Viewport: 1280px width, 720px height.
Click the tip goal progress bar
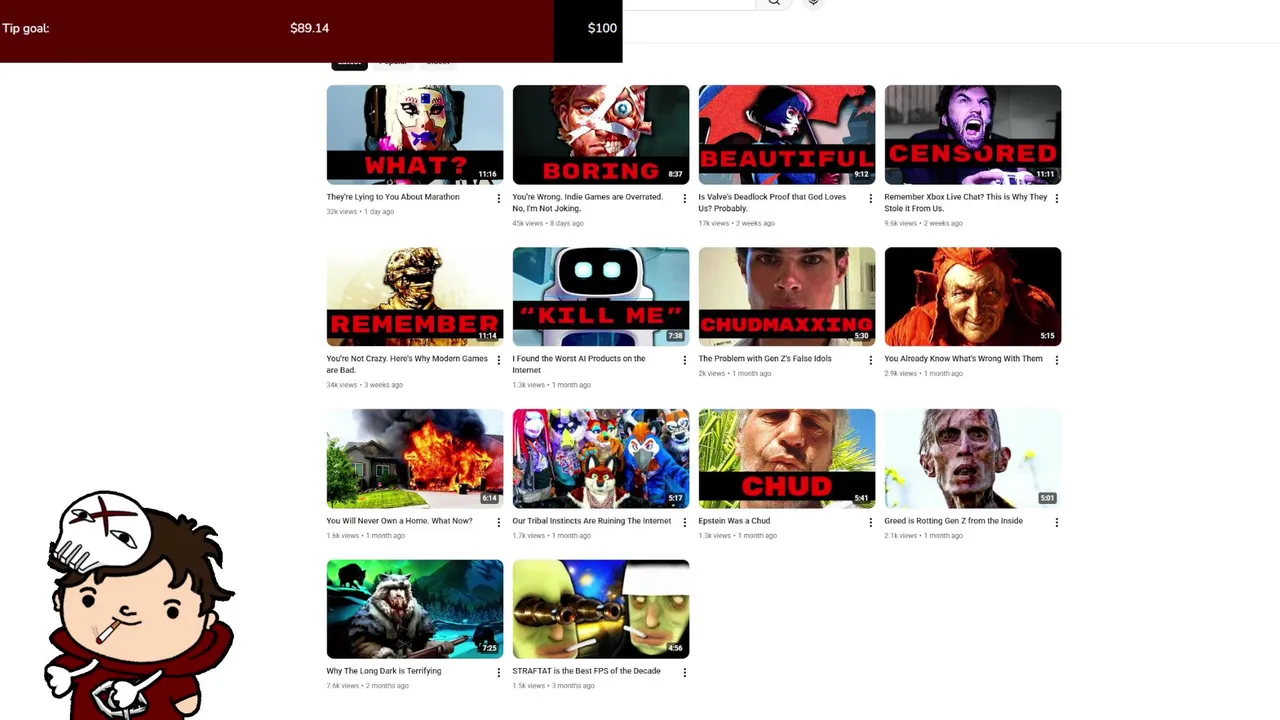tap(311, 30)
